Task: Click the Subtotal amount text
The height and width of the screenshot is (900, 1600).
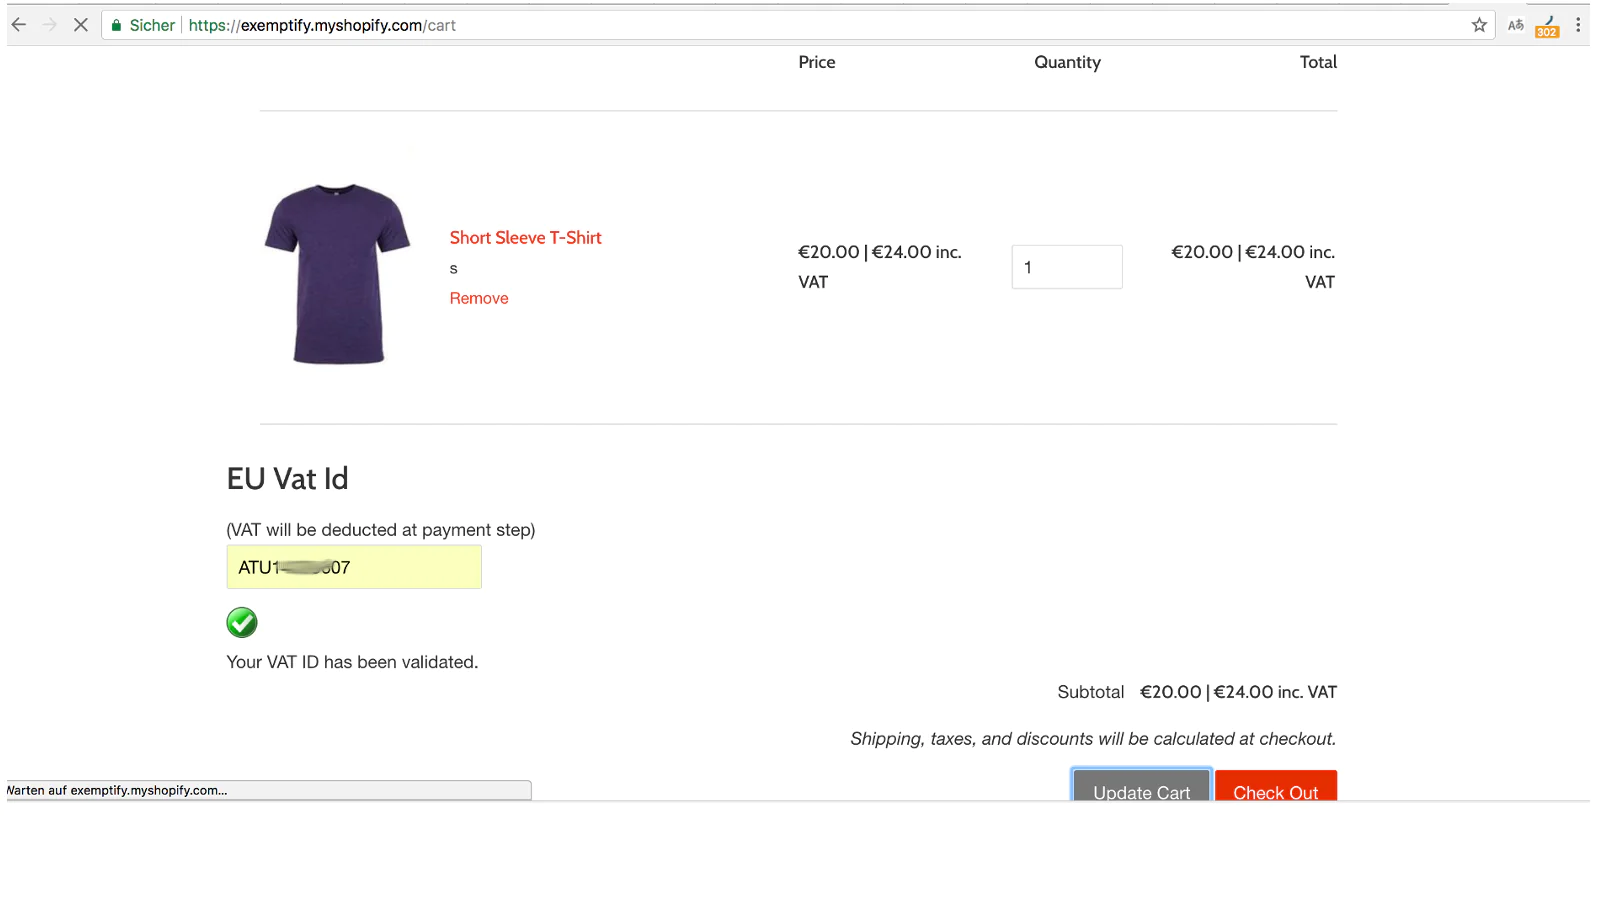Action: click(1238, 692)
